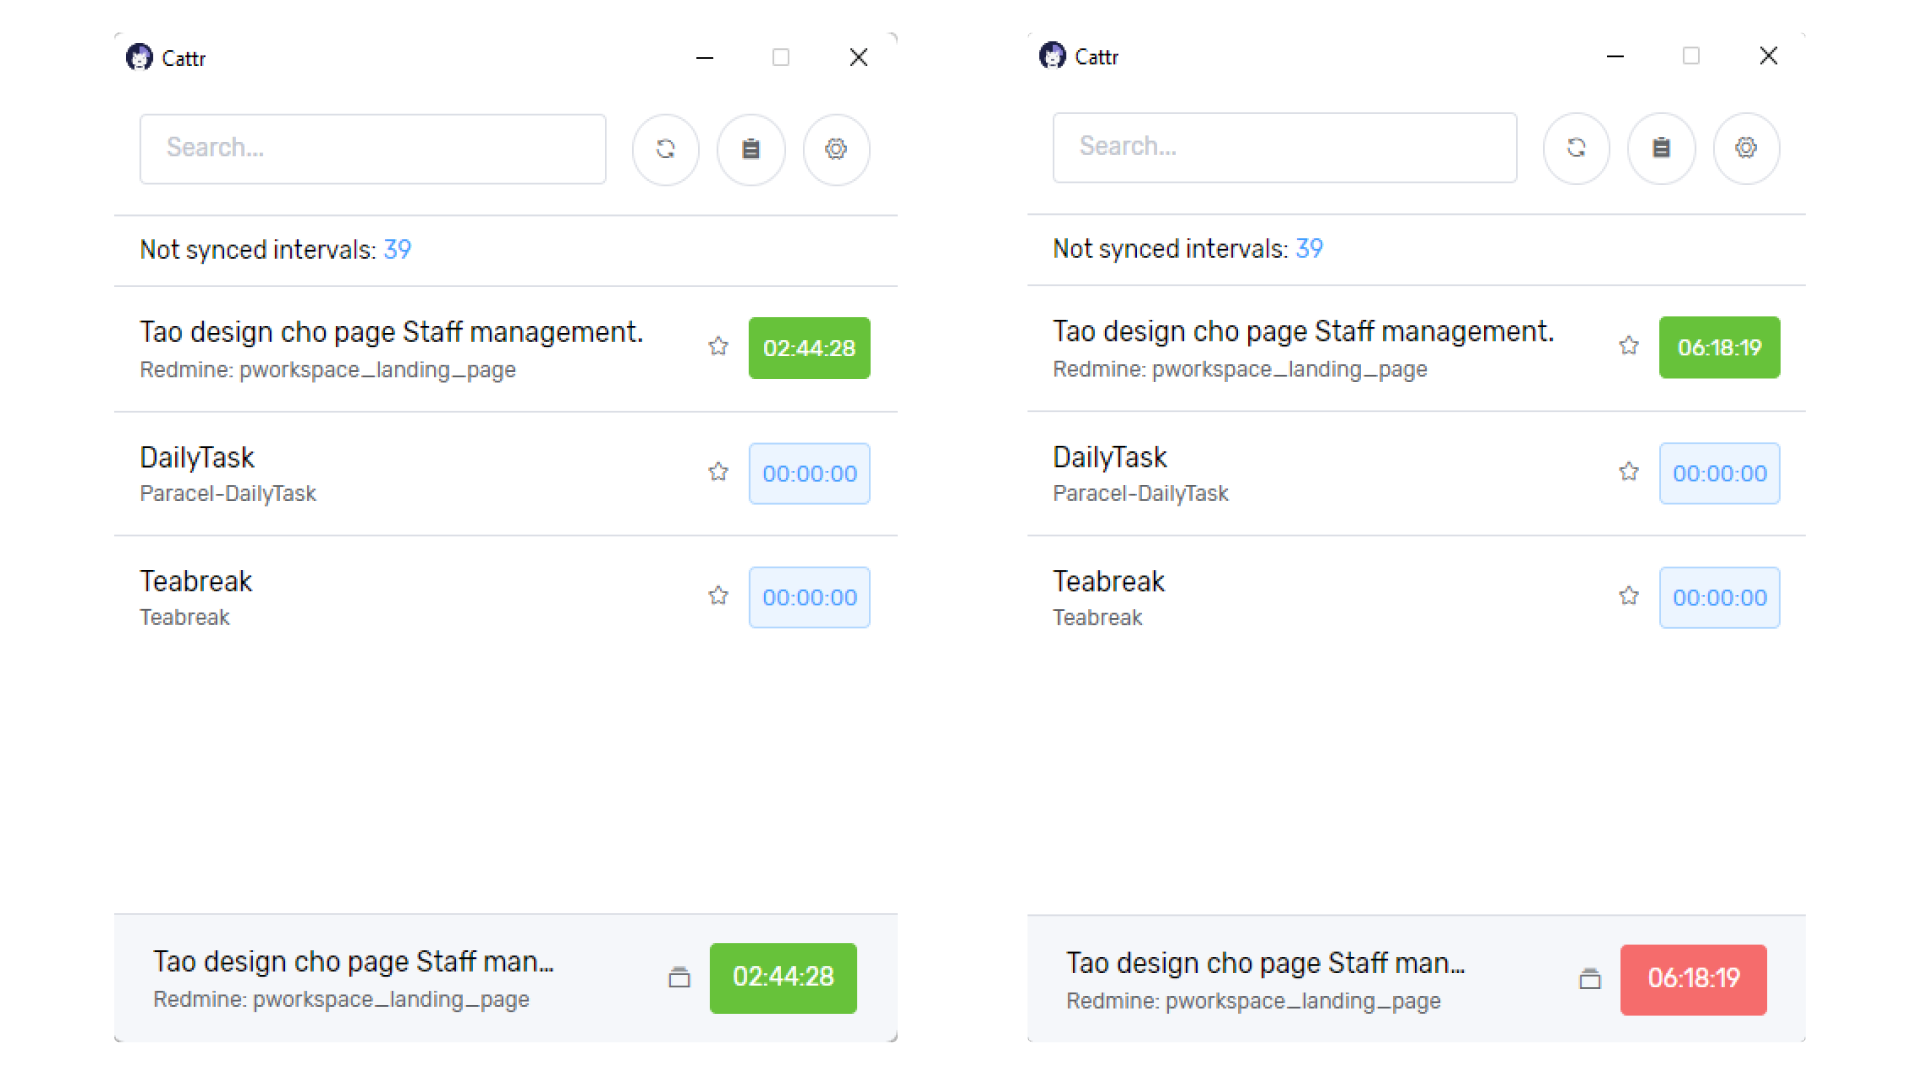Start the DailyTask 00:00:00 timer in the left window
The width and height of the screenshot is (1920, 1080).
tap(809, 474)
